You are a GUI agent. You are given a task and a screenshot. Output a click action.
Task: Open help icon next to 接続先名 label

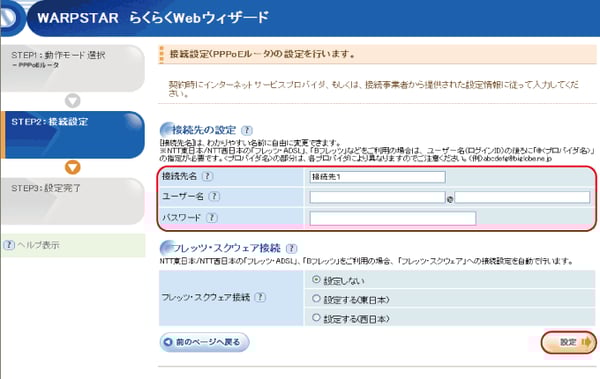[207, 176]
